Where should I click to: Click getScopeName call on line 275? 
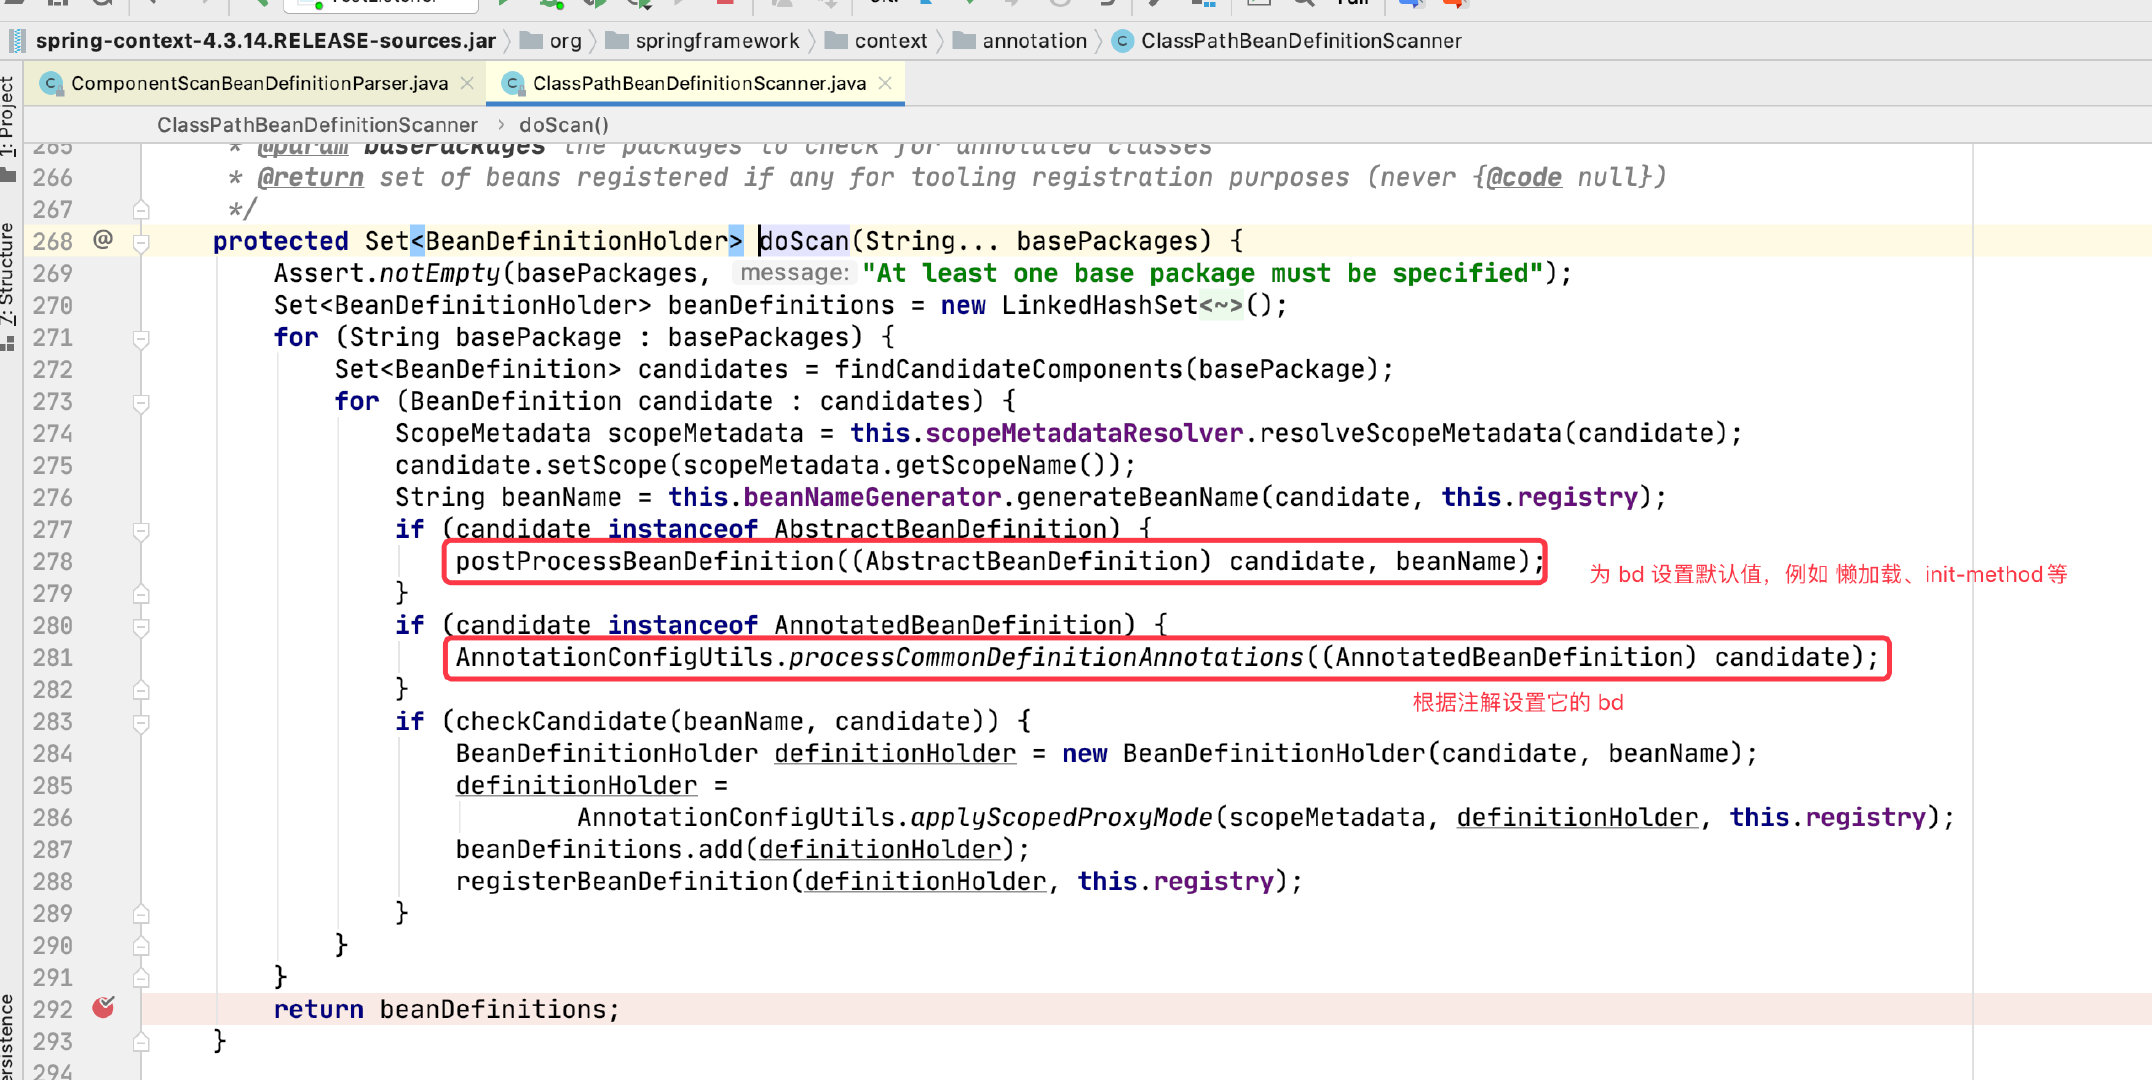(x=985, y=465)
